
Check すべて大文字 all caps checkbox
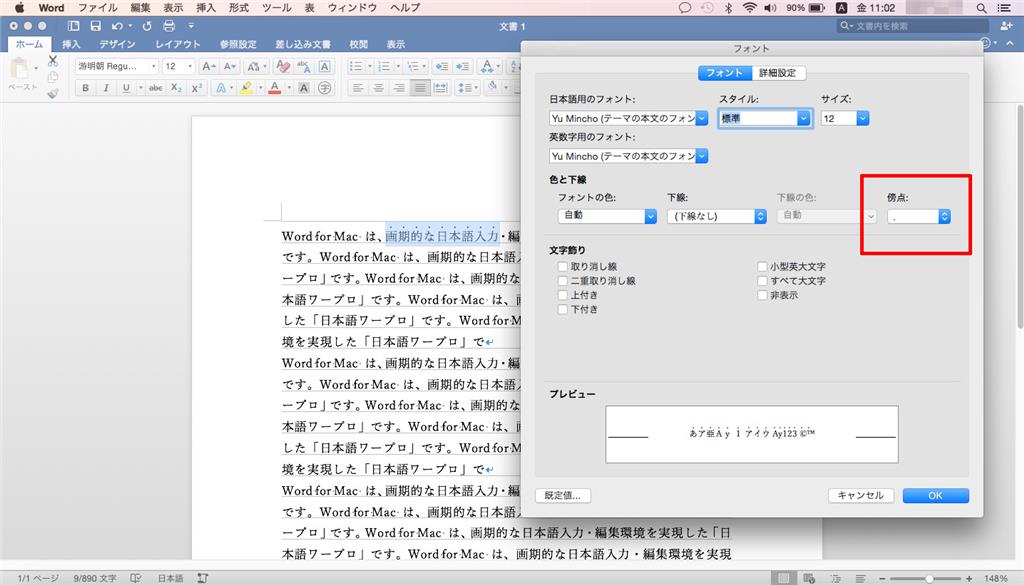(x=762, y=281)
